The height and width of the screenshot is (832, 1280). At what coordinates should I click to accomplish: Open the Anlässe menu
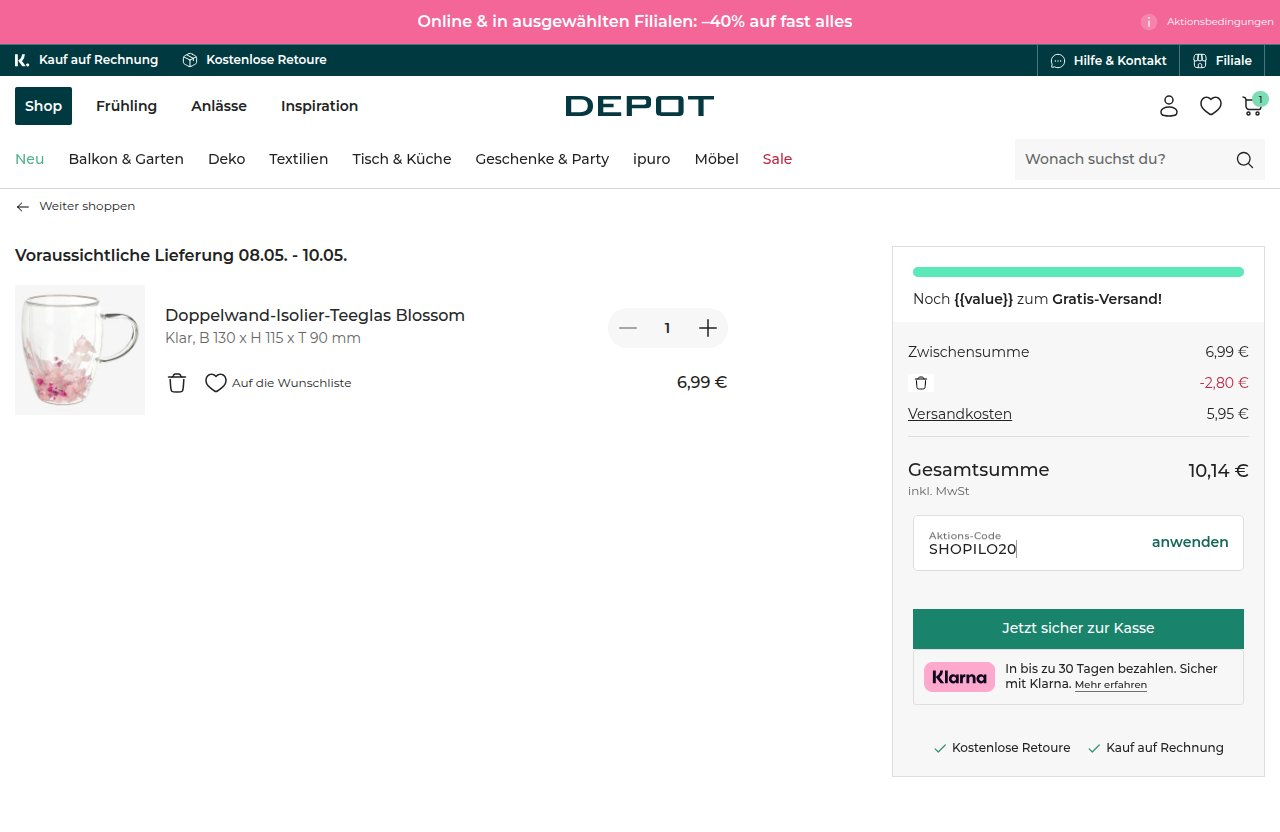pos(219,106)
